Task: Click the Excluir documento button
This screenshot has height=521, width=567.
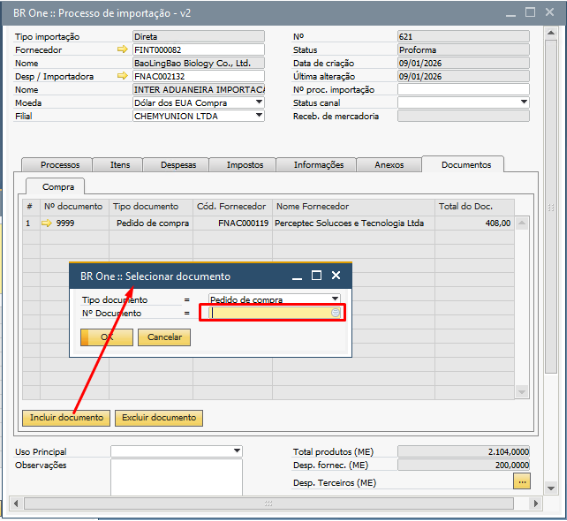Action: click(x=159, y=418)
